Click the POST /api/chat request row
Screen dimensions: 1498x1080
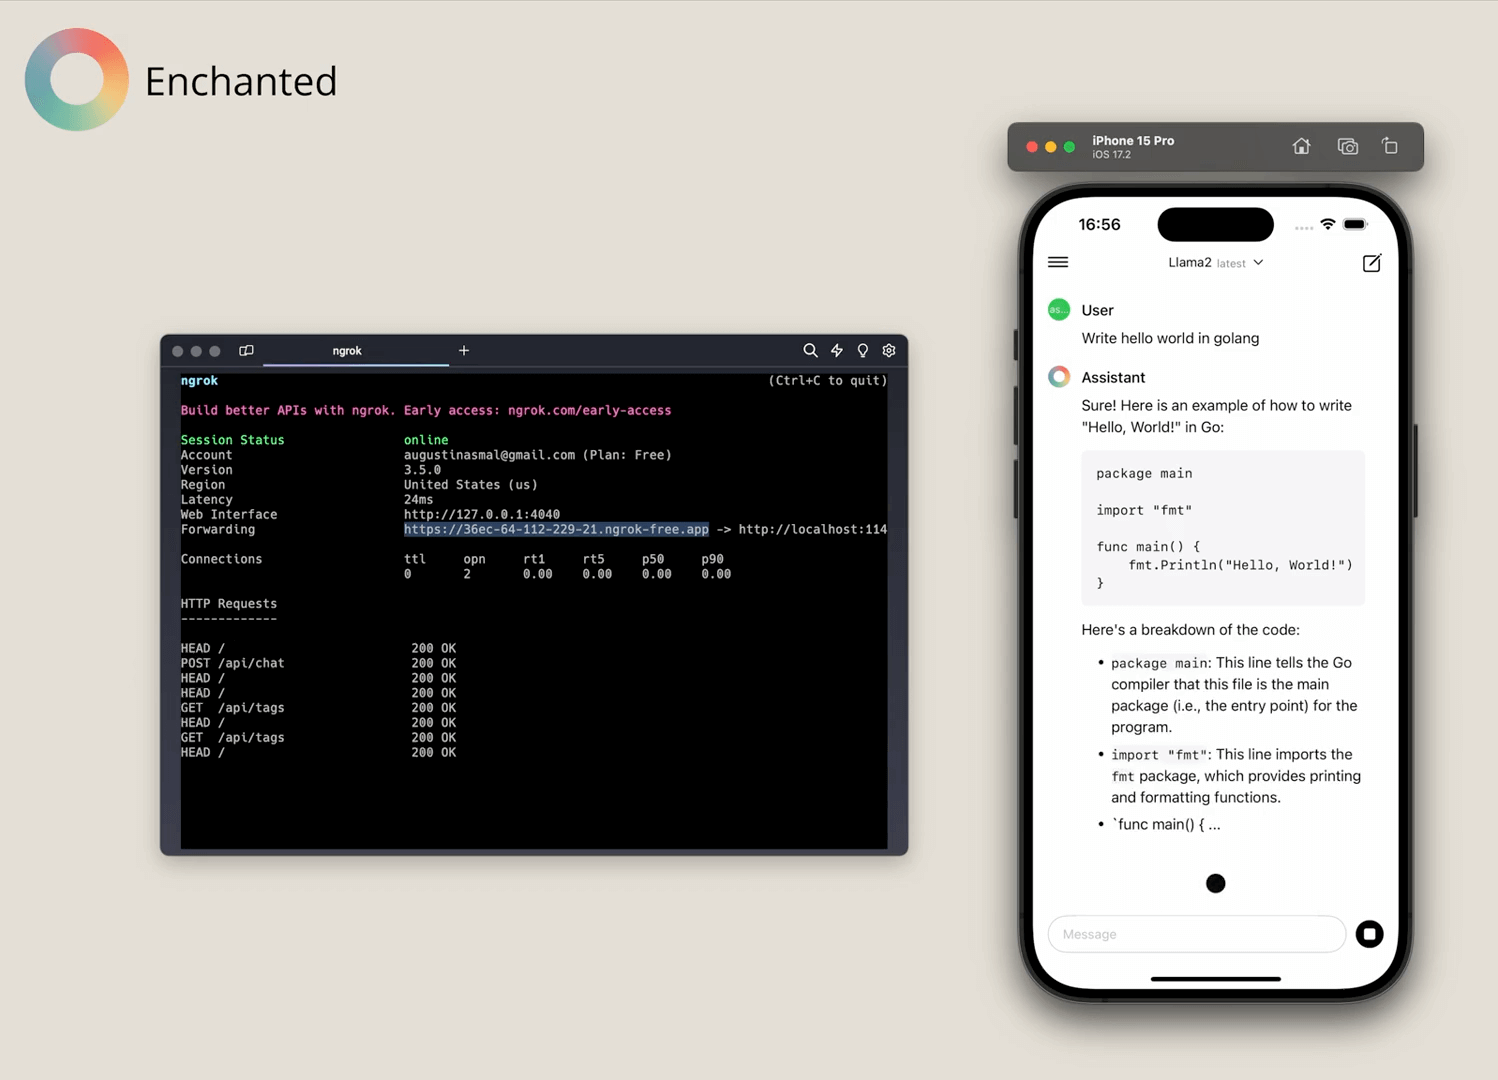point(318,663)
